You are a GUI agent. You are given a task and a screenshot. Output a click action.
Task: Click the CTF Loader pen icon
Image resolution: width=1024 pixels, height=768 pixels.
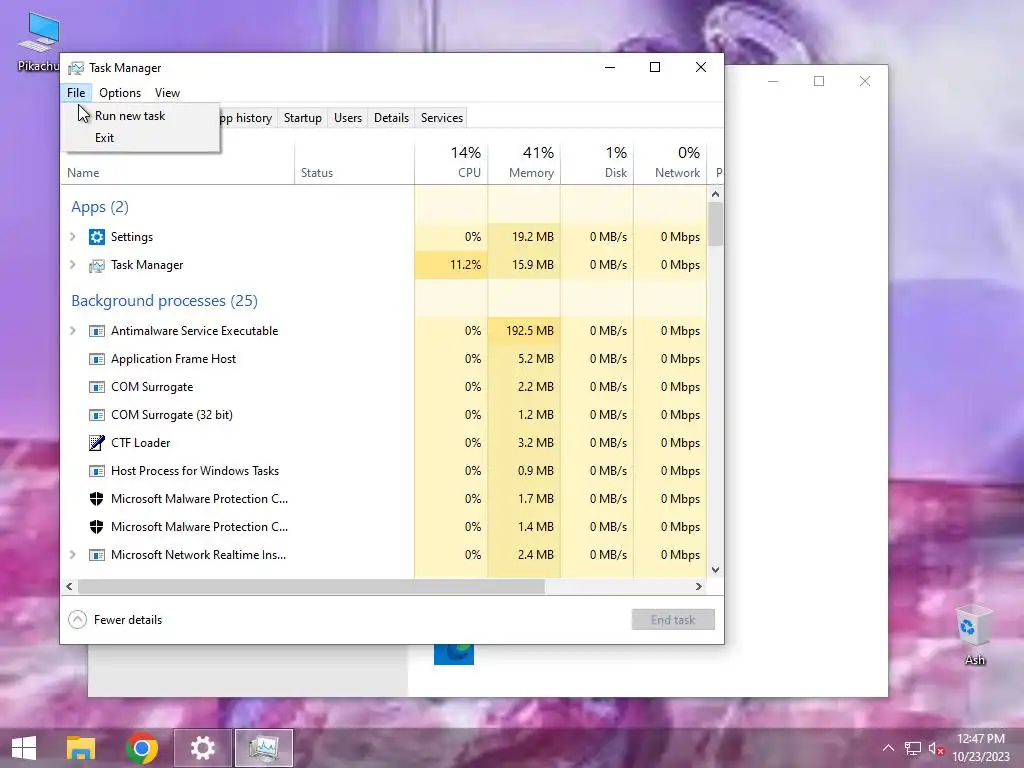[x=97, y=443]
